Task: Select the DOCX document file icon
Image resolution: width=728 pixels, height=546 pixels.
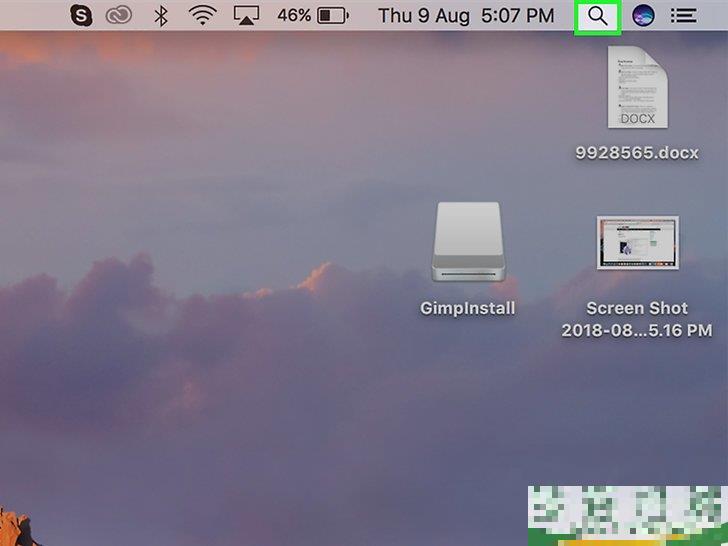Action: pos(637,88)
